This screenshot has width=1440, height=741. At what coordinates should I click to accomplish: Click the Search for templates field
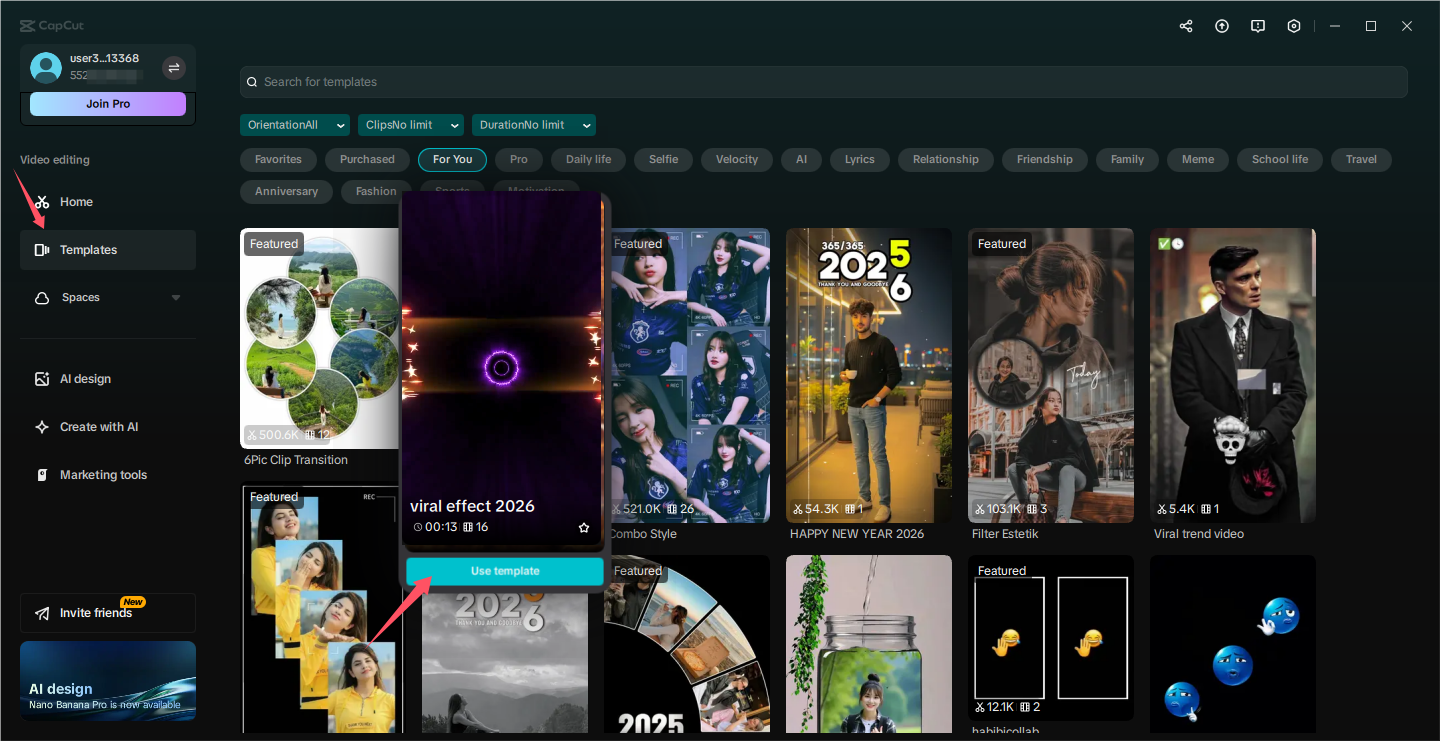(824, 82)
